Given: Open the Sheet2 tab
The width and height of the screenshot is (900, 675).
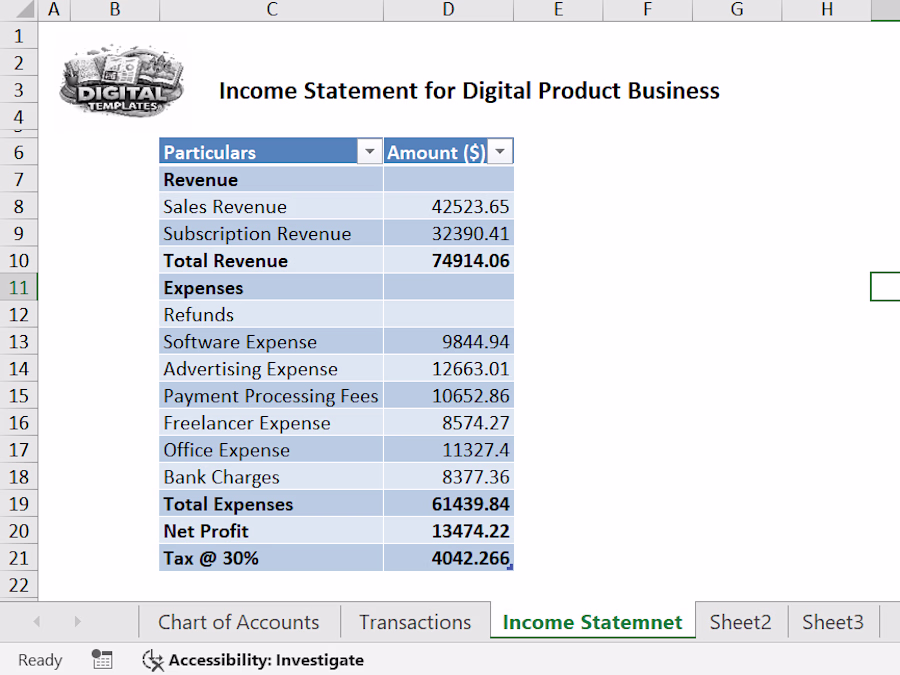Looking at the screenshot, I should 740,622.
